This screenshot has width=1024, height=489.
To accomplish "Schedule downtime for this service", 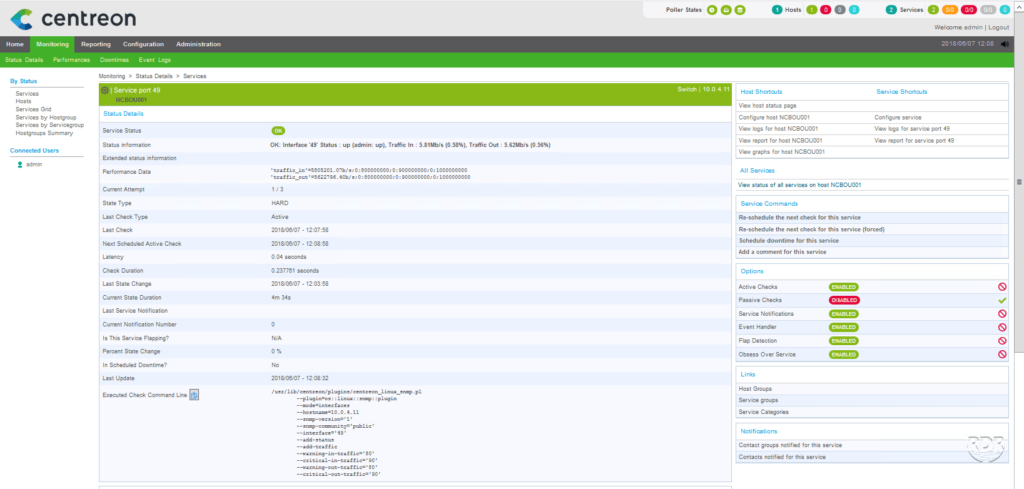I will click(788, 241).
